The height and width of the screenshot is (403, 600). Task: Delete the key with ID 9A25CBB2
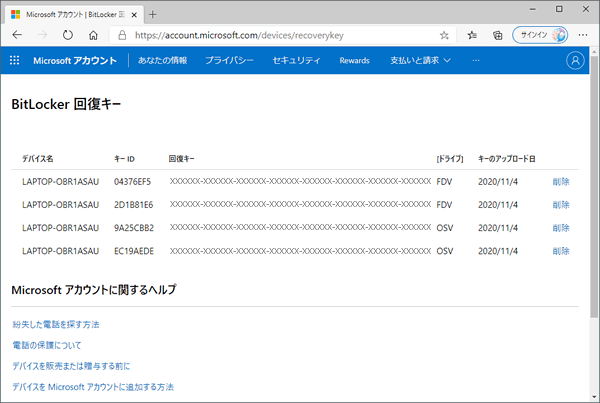point(561,228)
